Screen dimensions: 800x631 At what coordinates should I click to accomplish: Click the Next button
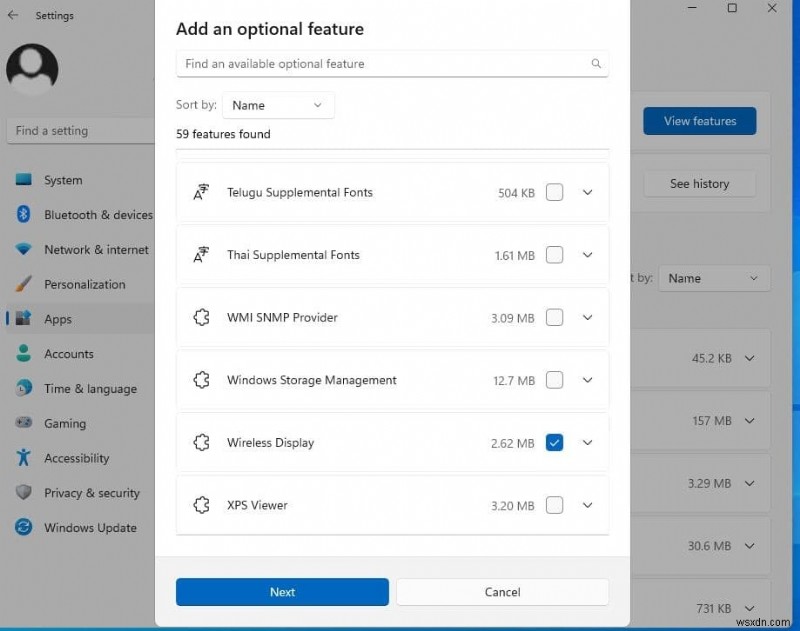[x=282, y=592]
